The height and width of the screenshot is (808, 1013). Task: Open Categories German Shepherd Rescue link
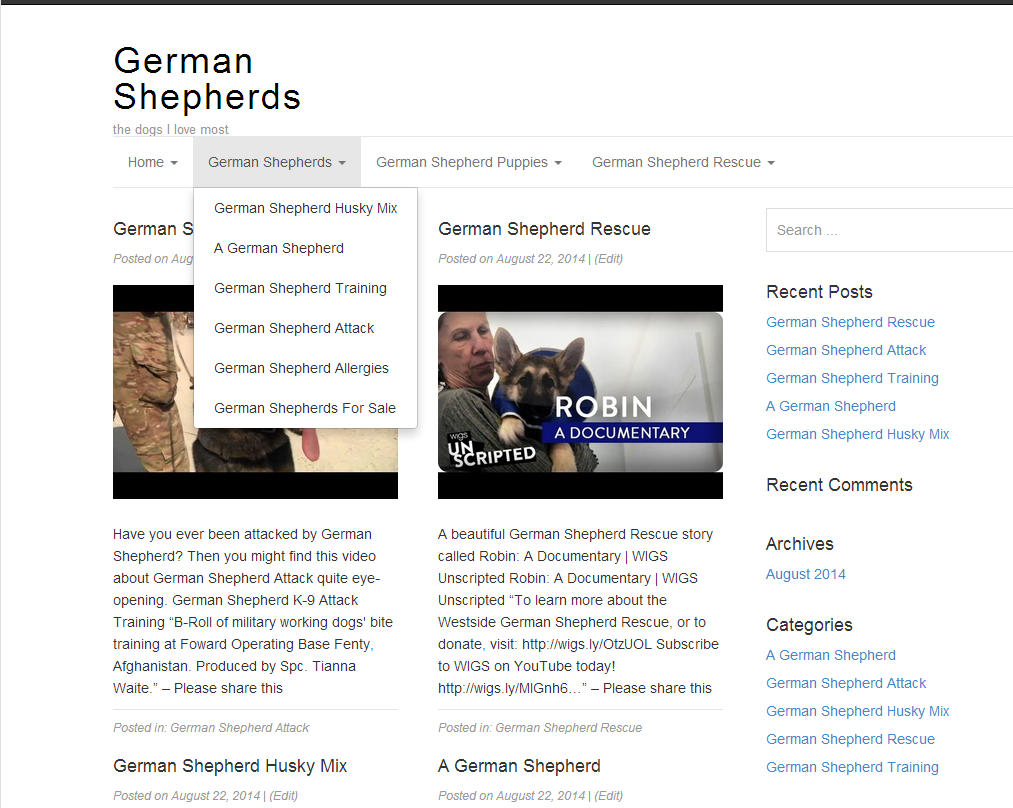850,740
